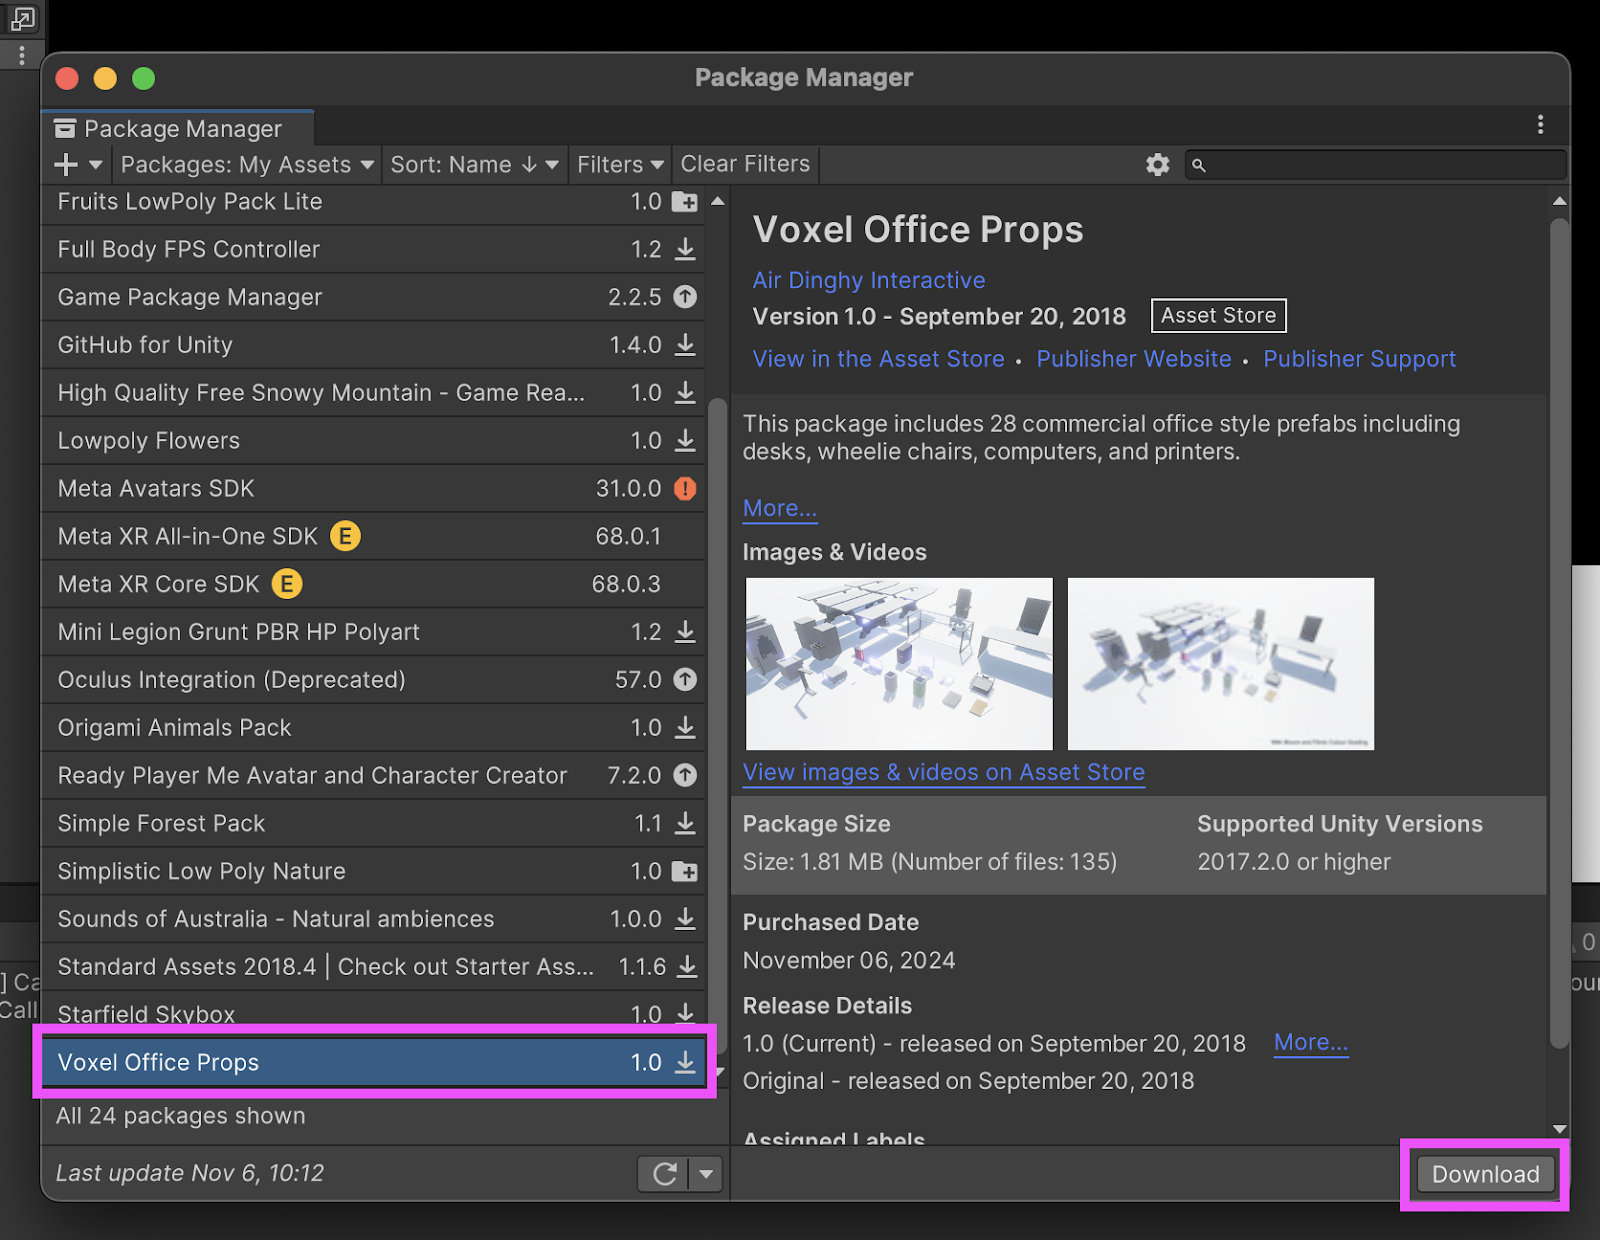Click the import icon for Simplistic Low Poly Nature
Image resolution: width=1600 pixels, height=1240 pixels.
click(x=685, y=871)
